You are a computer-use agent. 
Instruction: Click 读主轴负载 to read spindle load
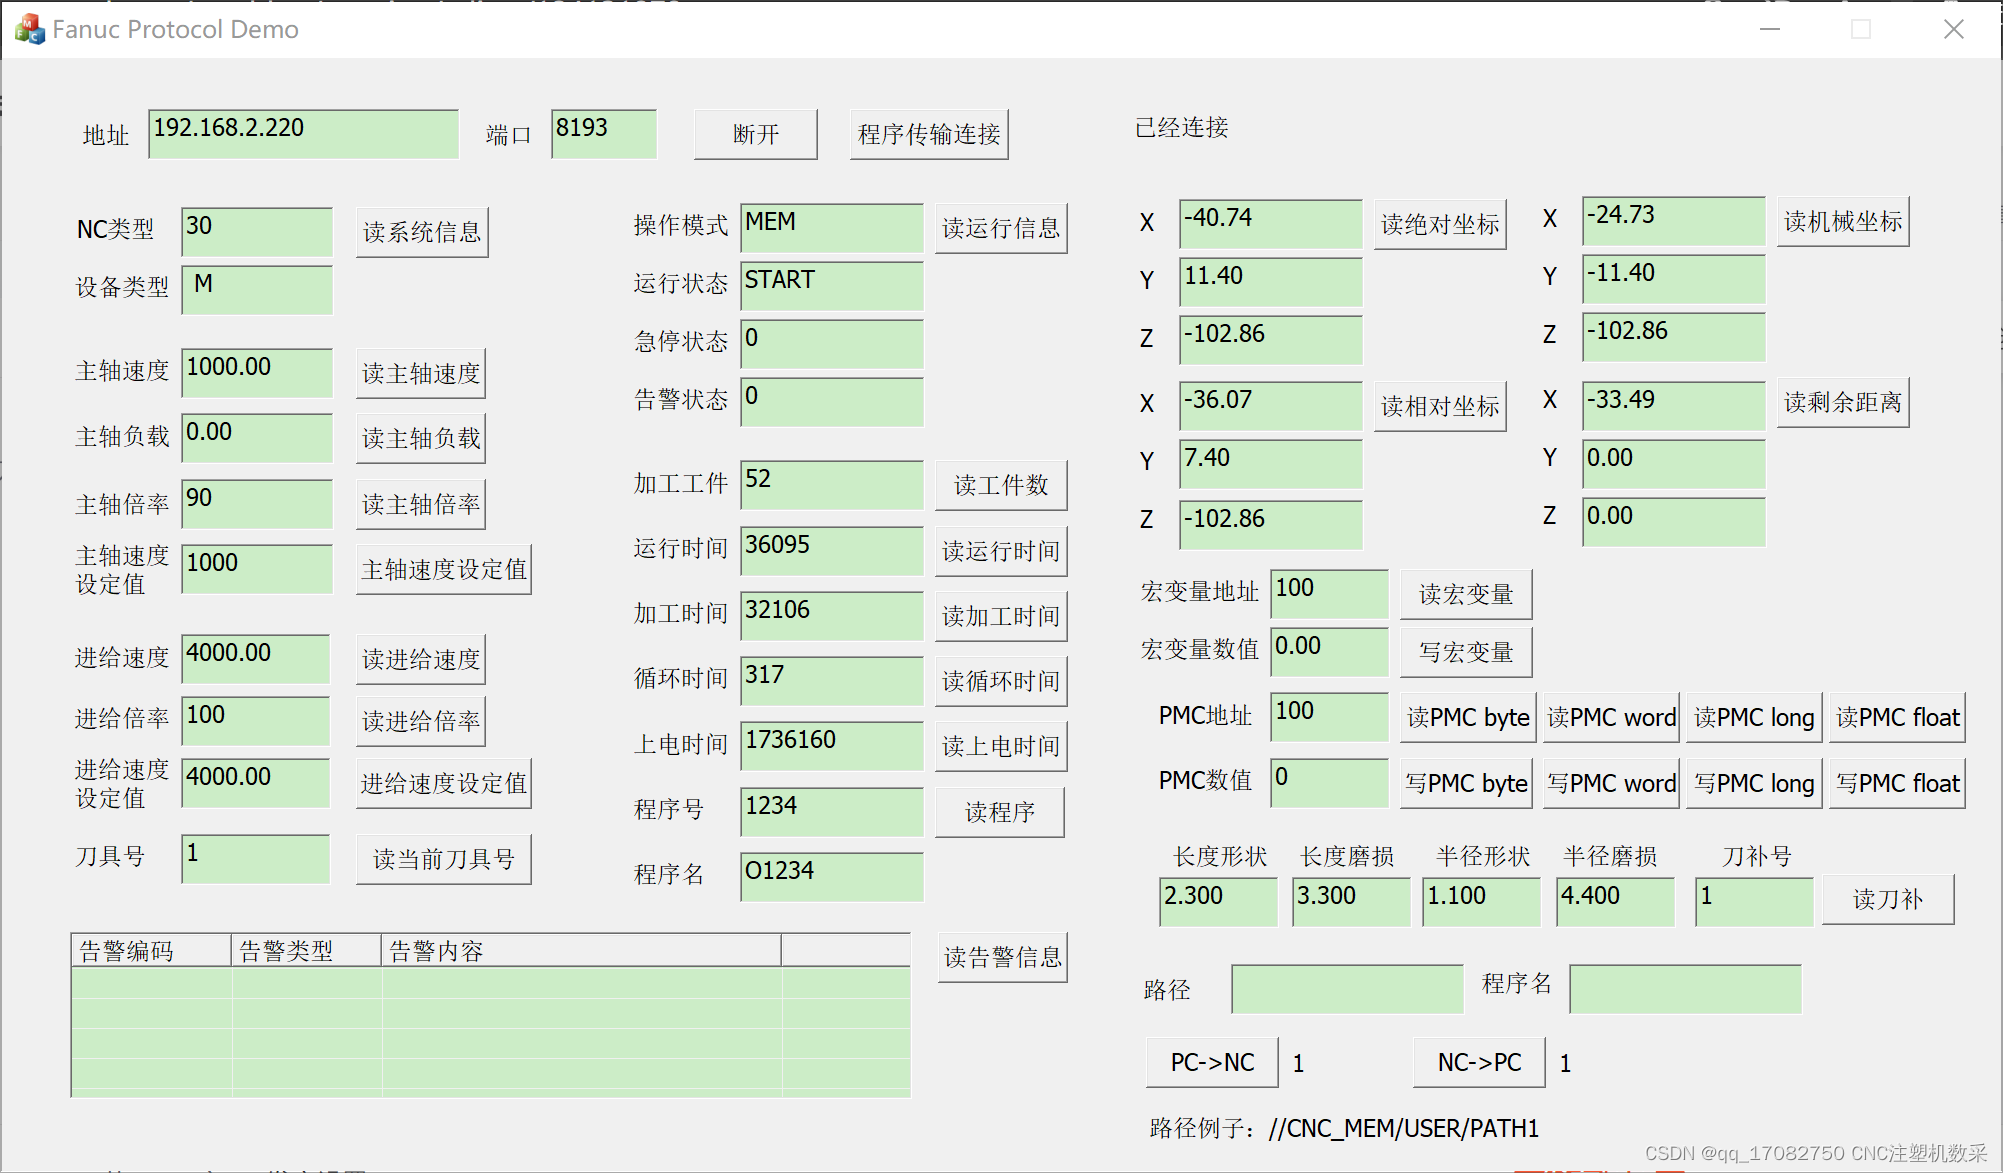point(419,438)
